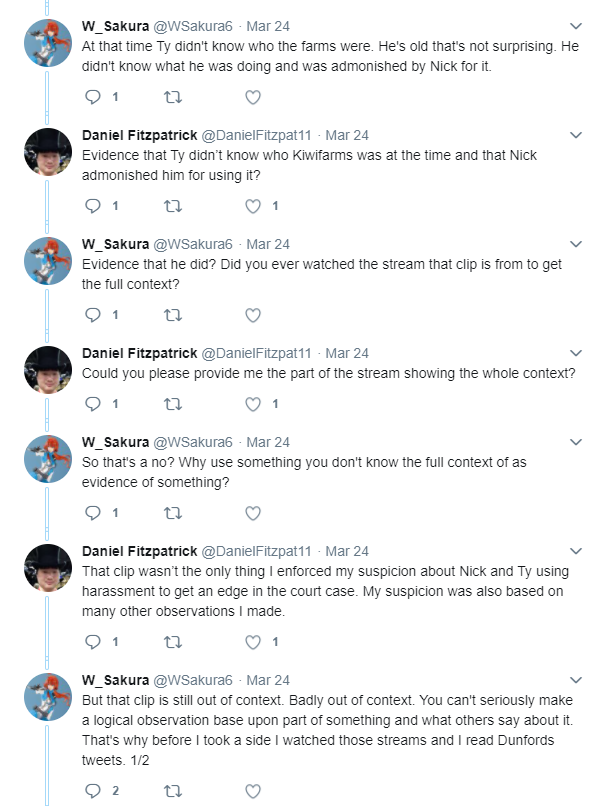Retweet Daniel's tweet about many other observations

click(x=173, y=642)
